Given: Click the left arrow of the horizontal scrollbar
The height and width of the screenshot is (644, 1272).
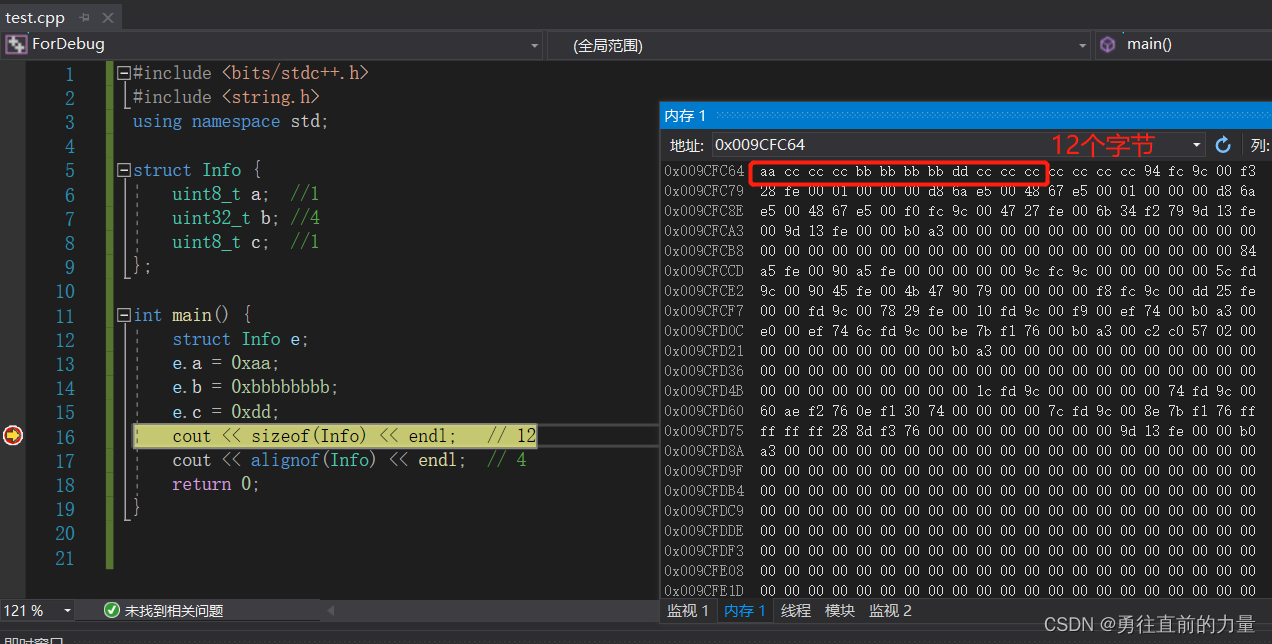Looking at the screenshot, I should 331,610.
